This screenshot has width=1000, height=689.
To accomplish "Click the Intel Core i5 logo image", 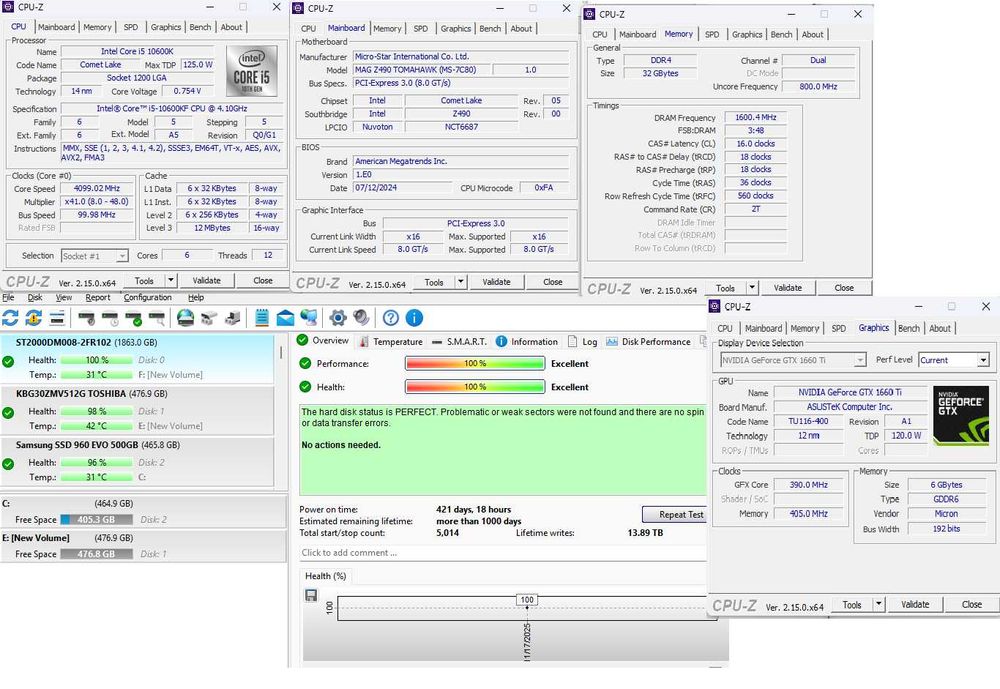I will (252, 70).
